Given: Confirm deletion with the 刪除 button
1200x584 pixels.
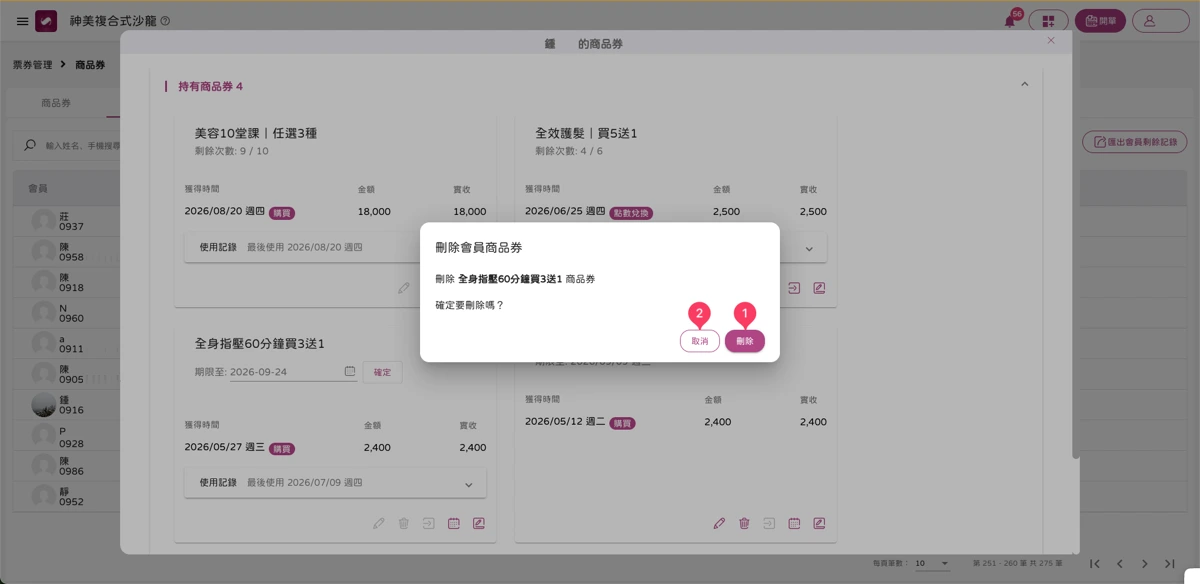Looking at the screenshot, I should 745,341.
